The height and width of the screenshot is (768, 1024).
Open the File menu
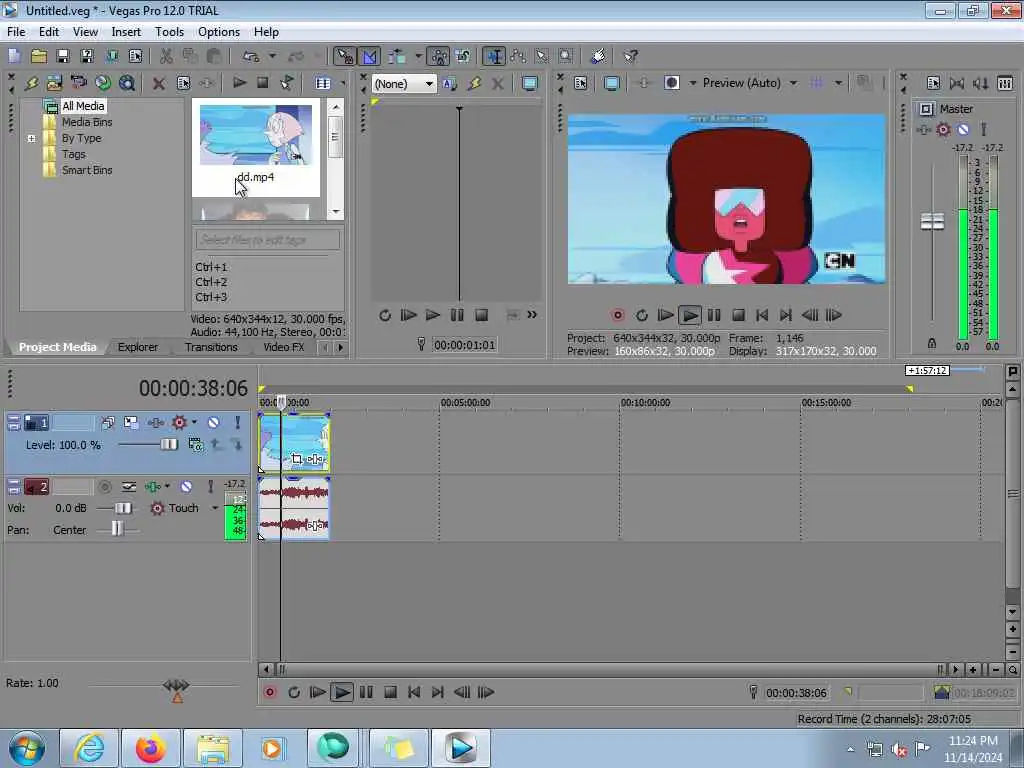point(16,31)
